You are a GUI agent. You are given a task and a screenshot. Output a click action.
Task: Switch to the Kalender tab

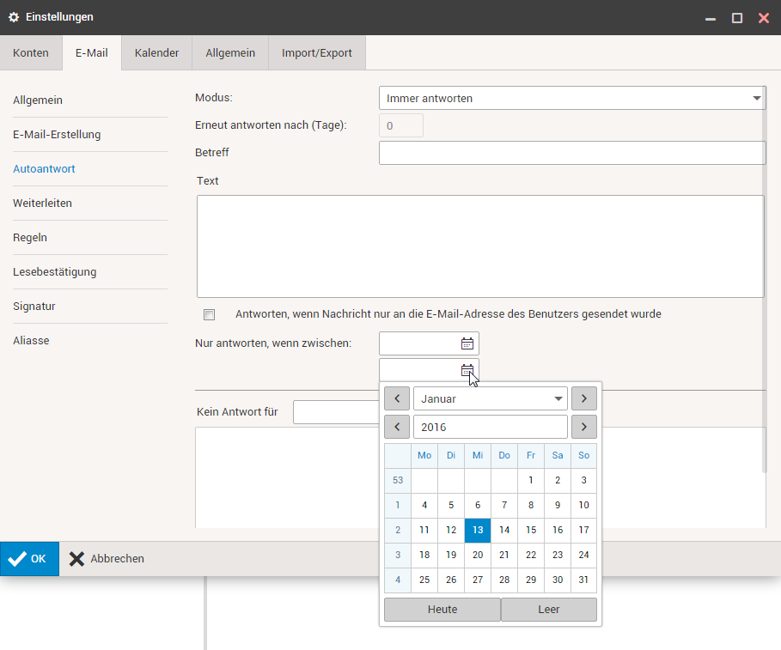pos(157,53)
